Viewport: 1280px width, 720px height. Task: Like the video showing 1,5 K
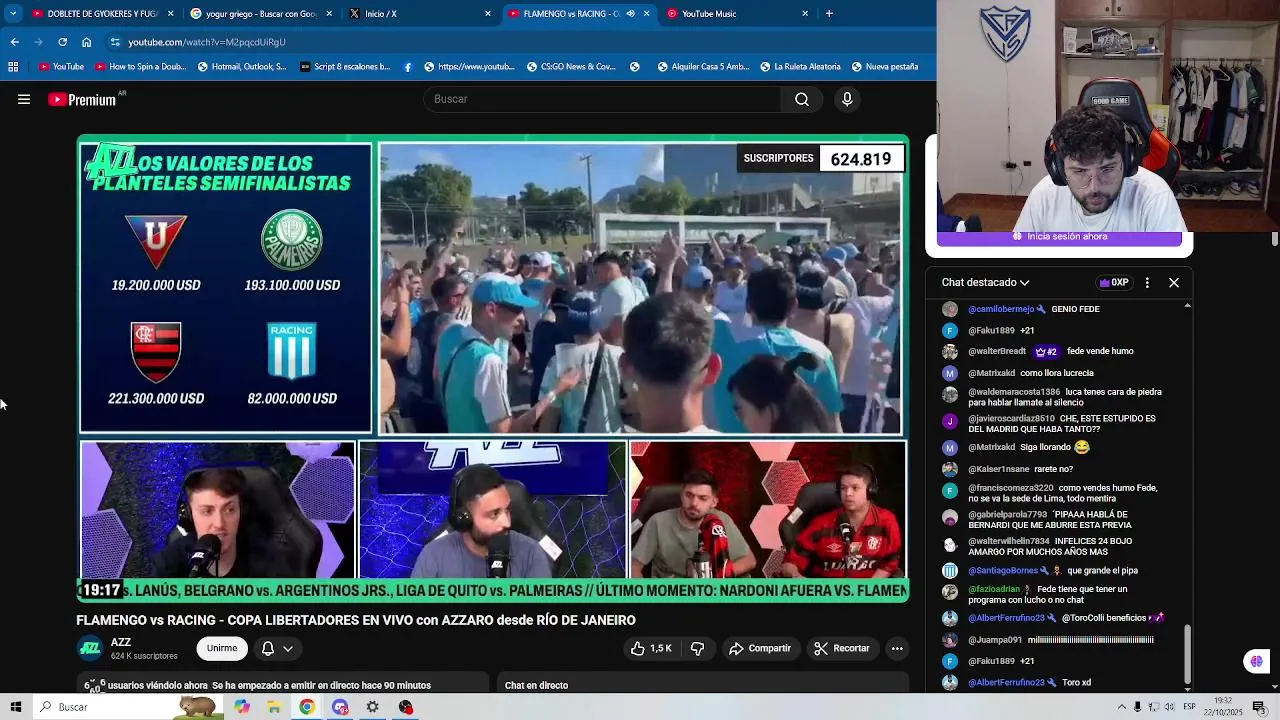tap(650, 648)
